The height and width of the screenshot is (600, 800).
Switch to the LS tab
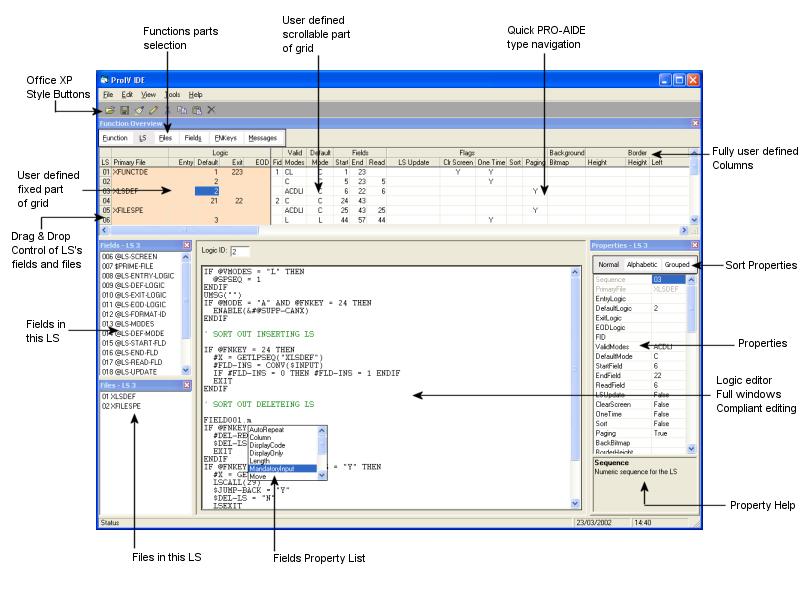pos(142,138)
